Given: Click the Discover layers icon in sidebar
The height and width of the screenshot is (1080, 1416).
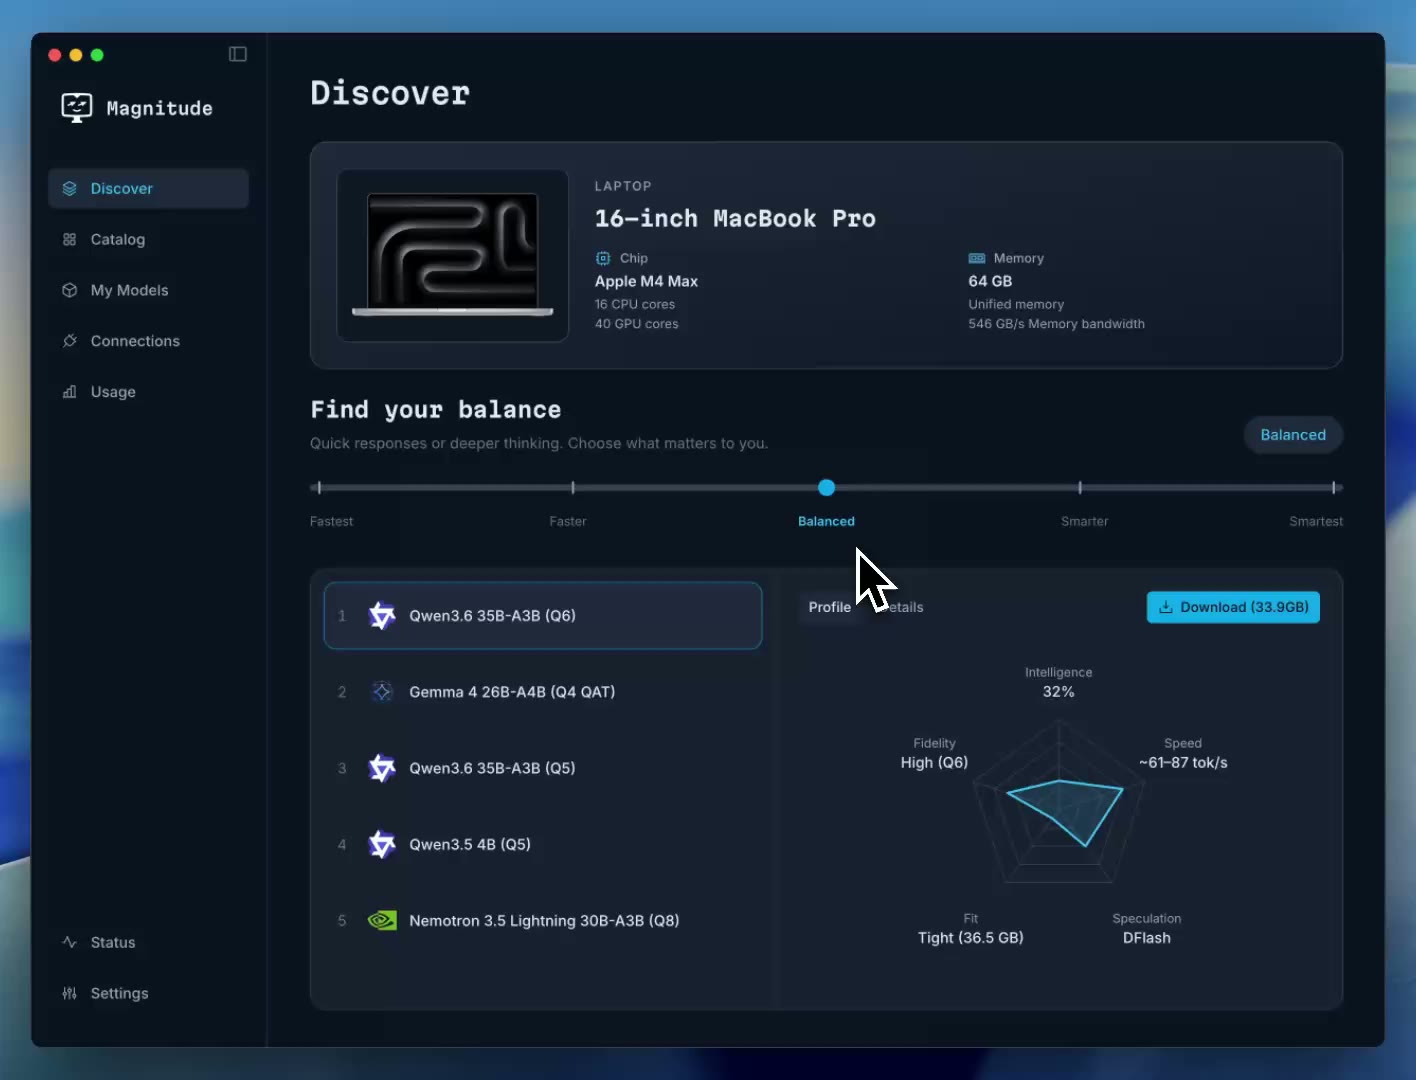Looking at the screenshot, I should [69, 188].
